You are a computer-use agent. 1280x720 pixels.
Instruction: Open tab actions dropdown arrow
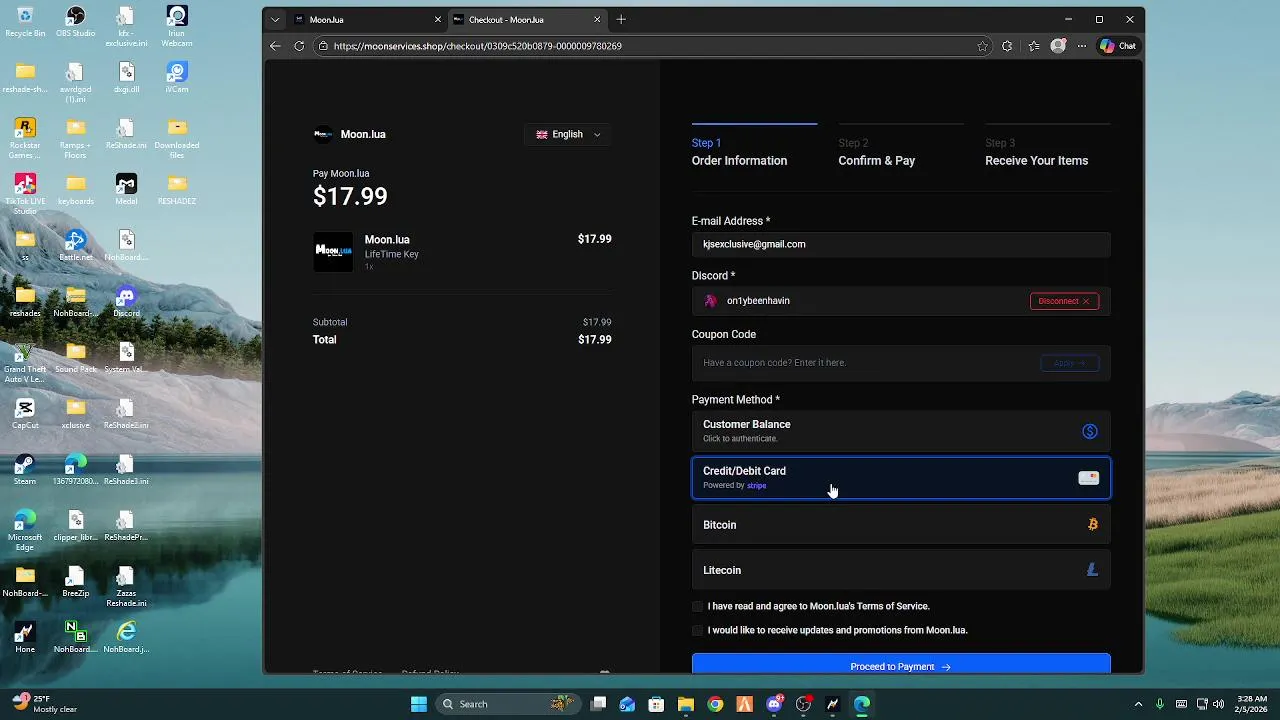point(275,19)
